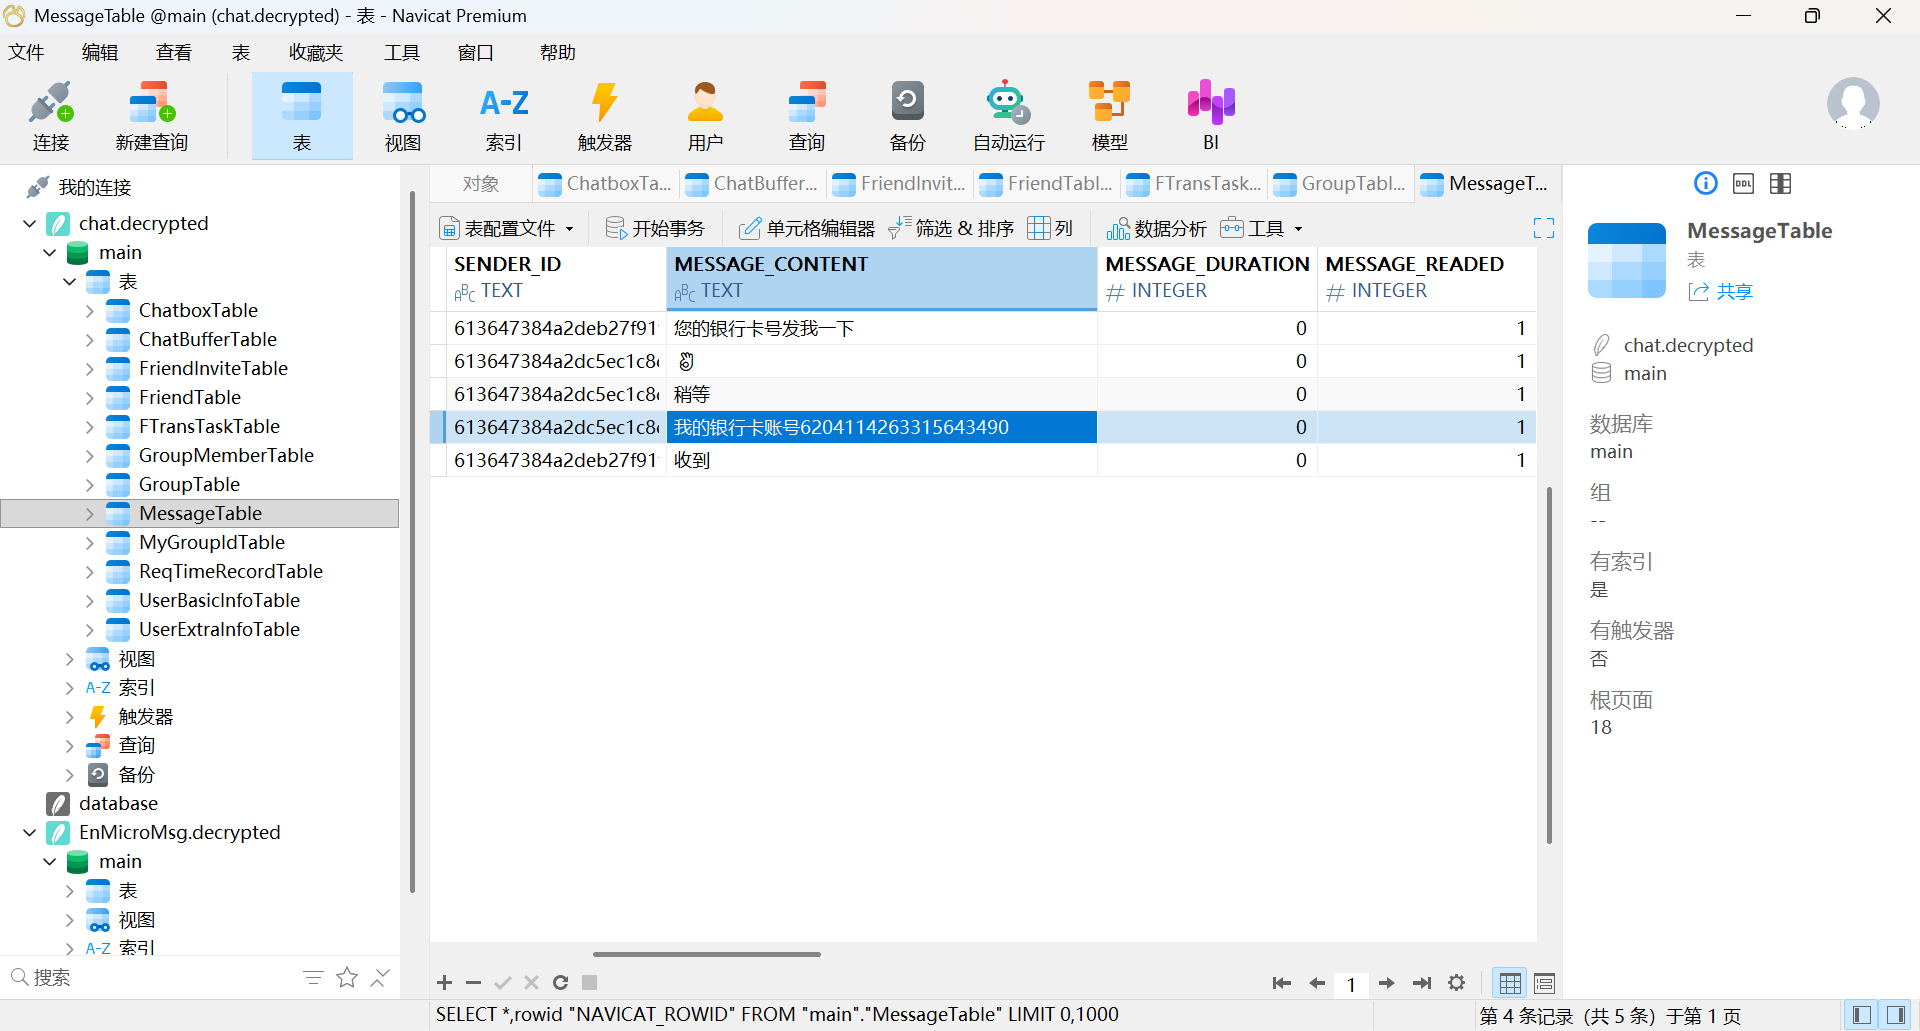
Task: Click the 搜索 search field
Action: (150, 977)
